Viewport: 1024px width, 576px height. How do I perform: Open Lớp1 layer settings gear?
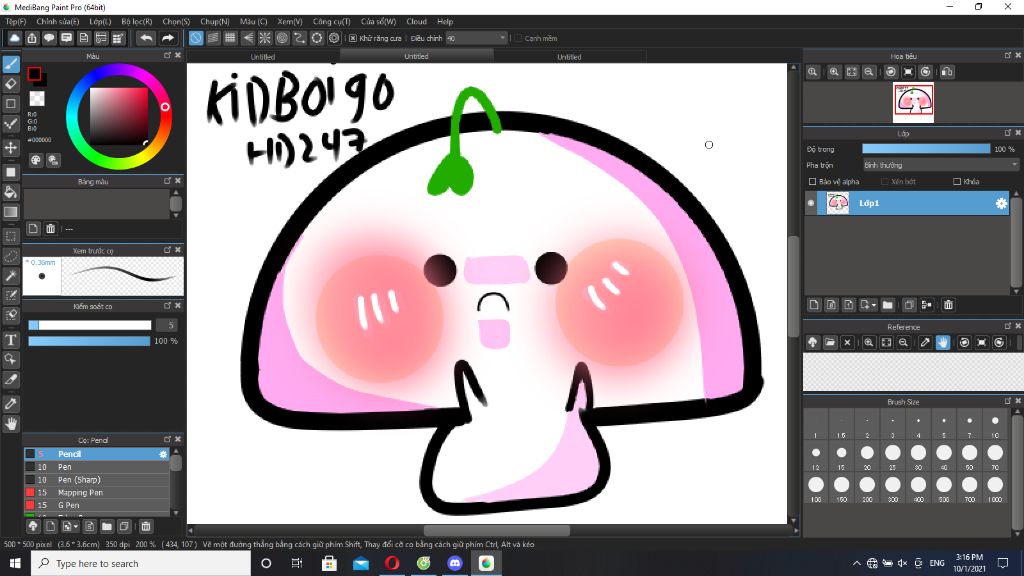1001,203
